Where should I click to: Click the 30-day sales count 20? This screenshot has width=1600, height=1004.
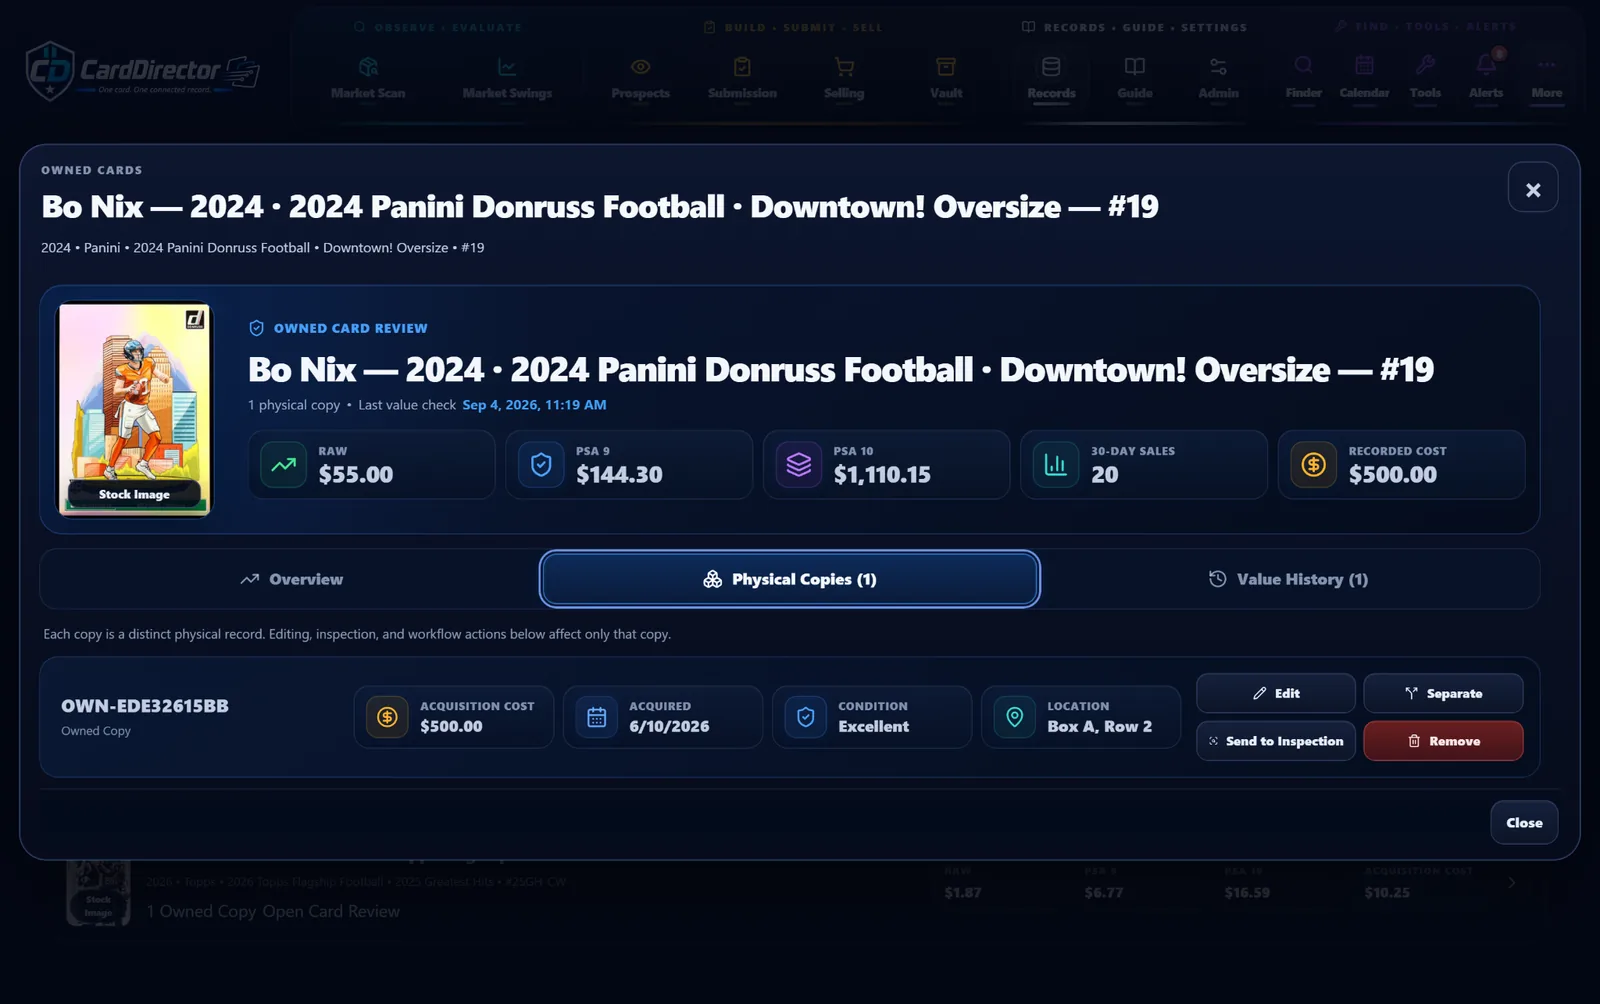[1104, 475]
